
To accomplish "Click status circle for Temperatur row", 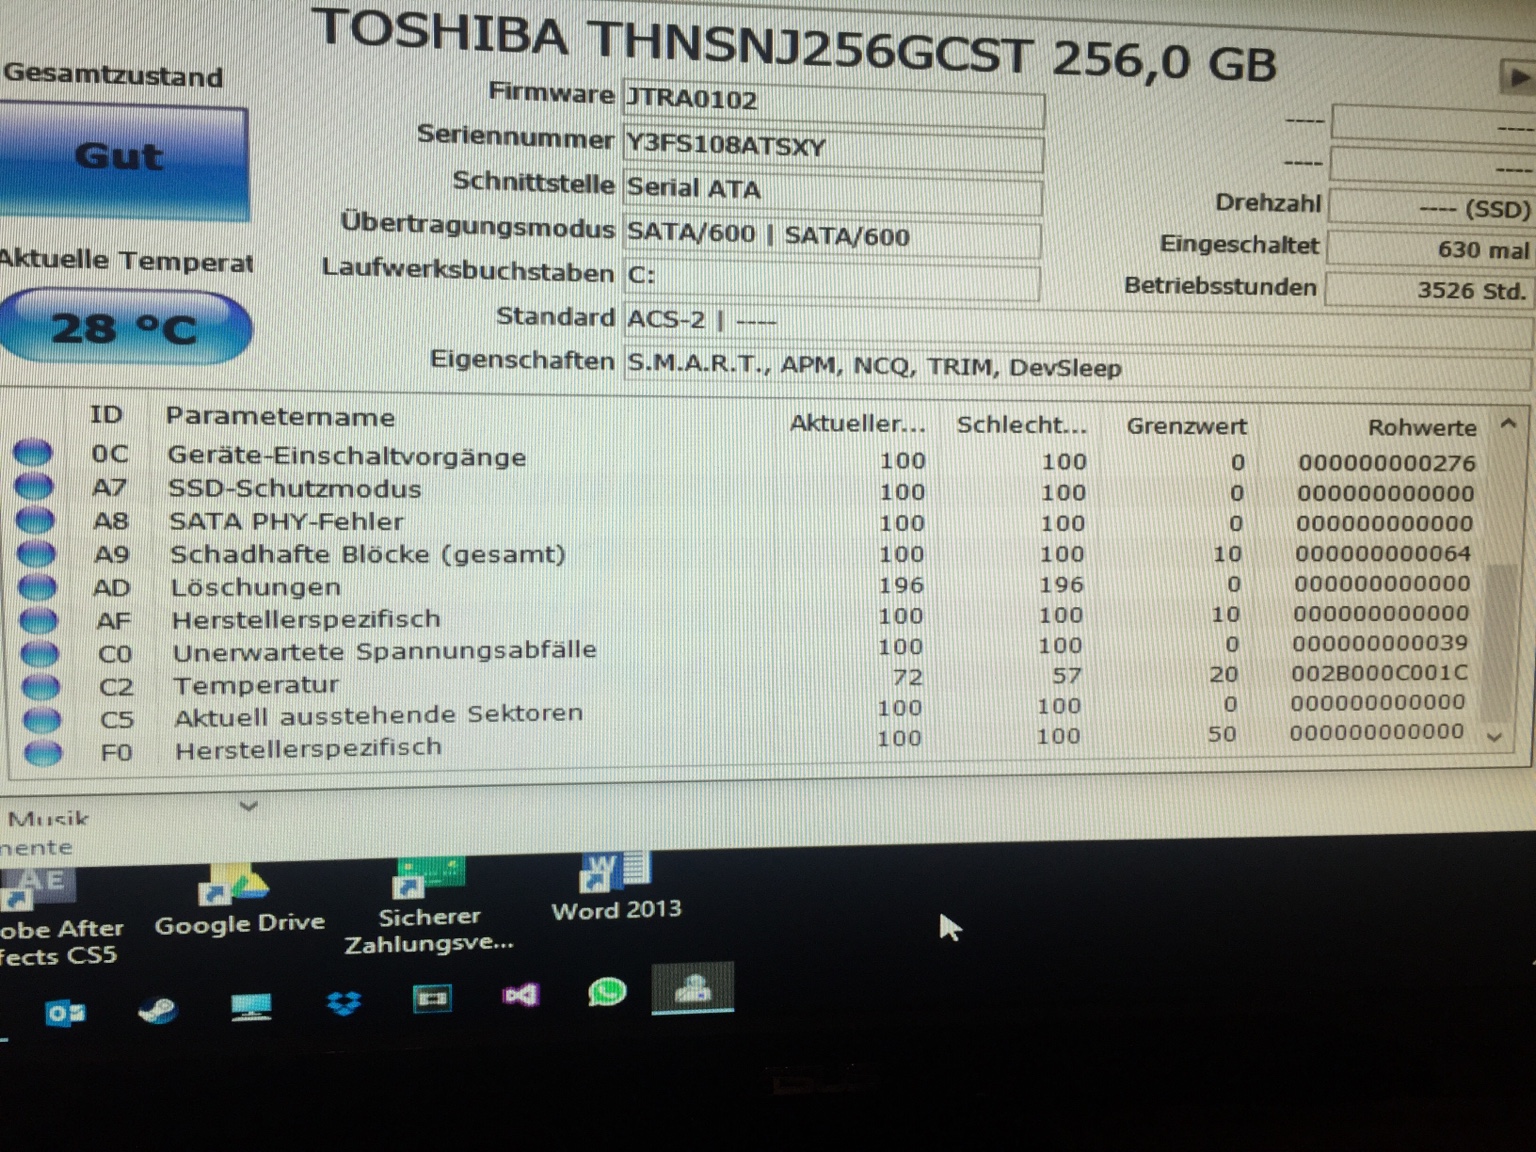I will click(x=40, y=687).
